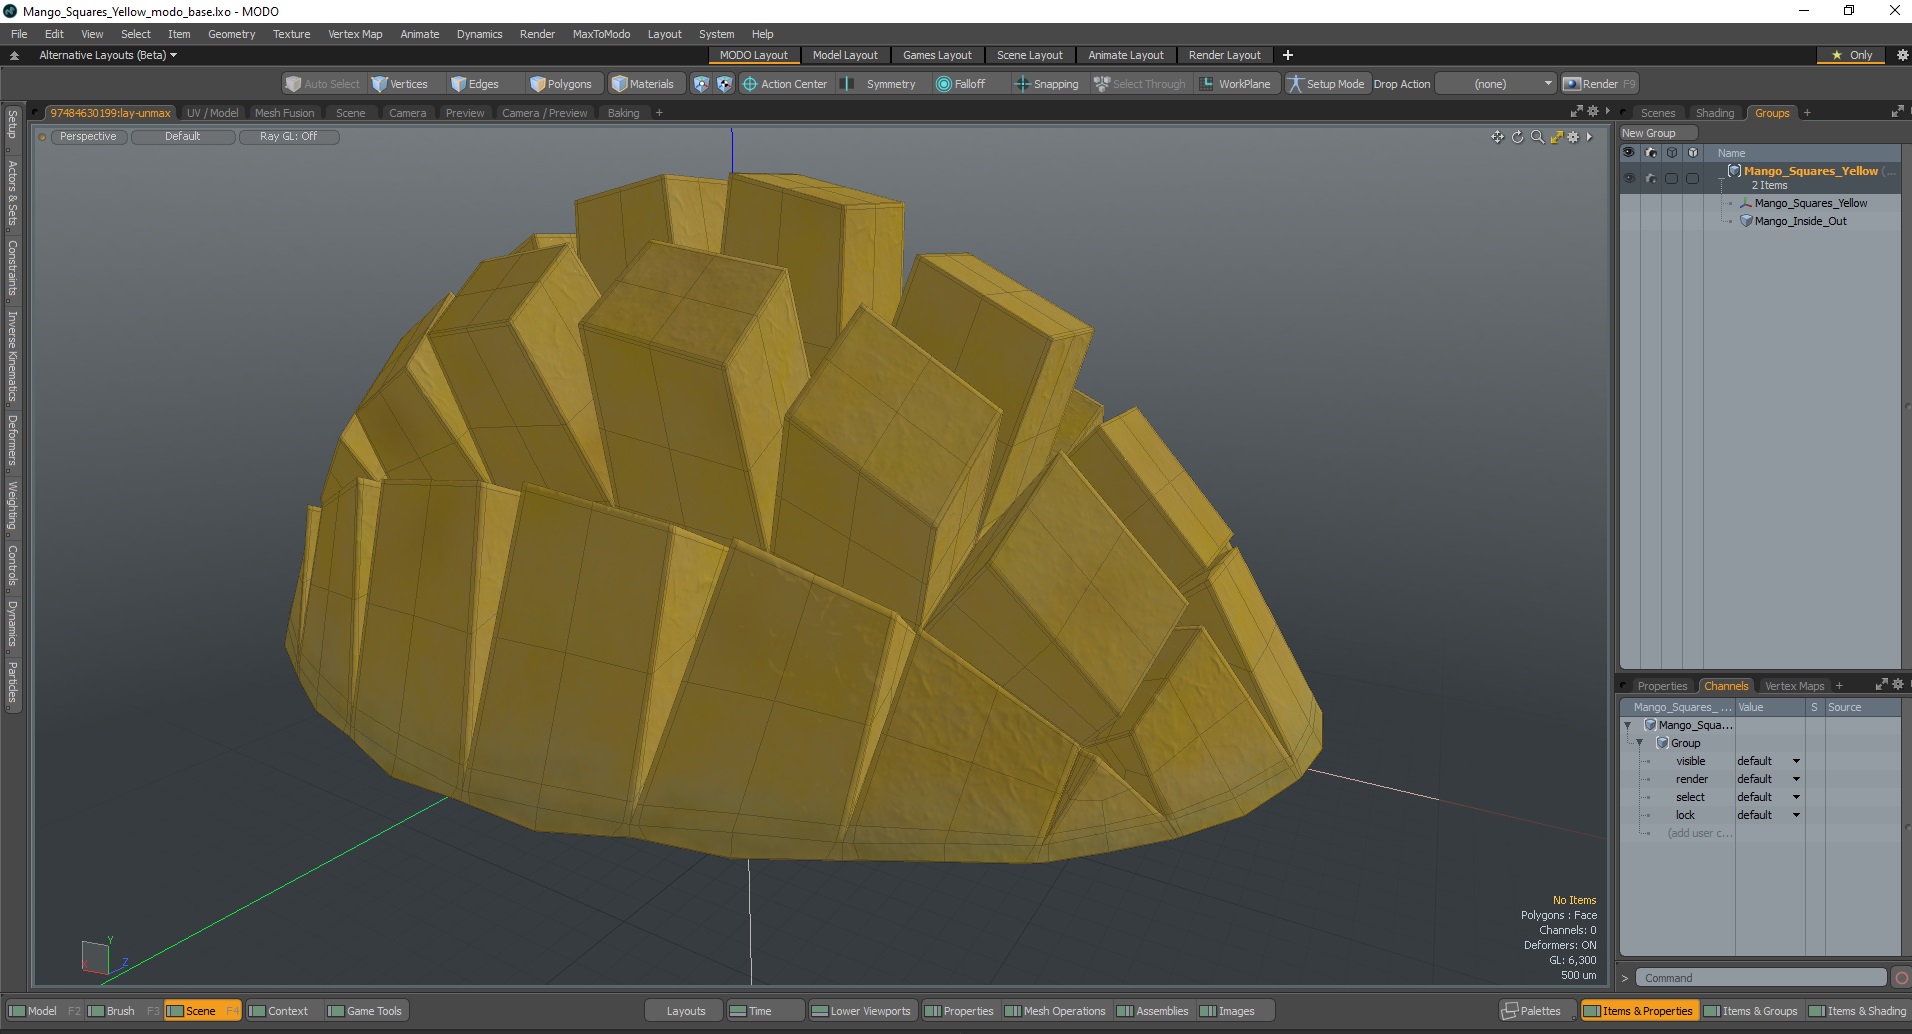Viewport: 1912px width, 1034px height.
Task: Toggle the second checkbox of Mango_Squares_Yellow group
Action: pyautogui.click(x=1692, y=178)
